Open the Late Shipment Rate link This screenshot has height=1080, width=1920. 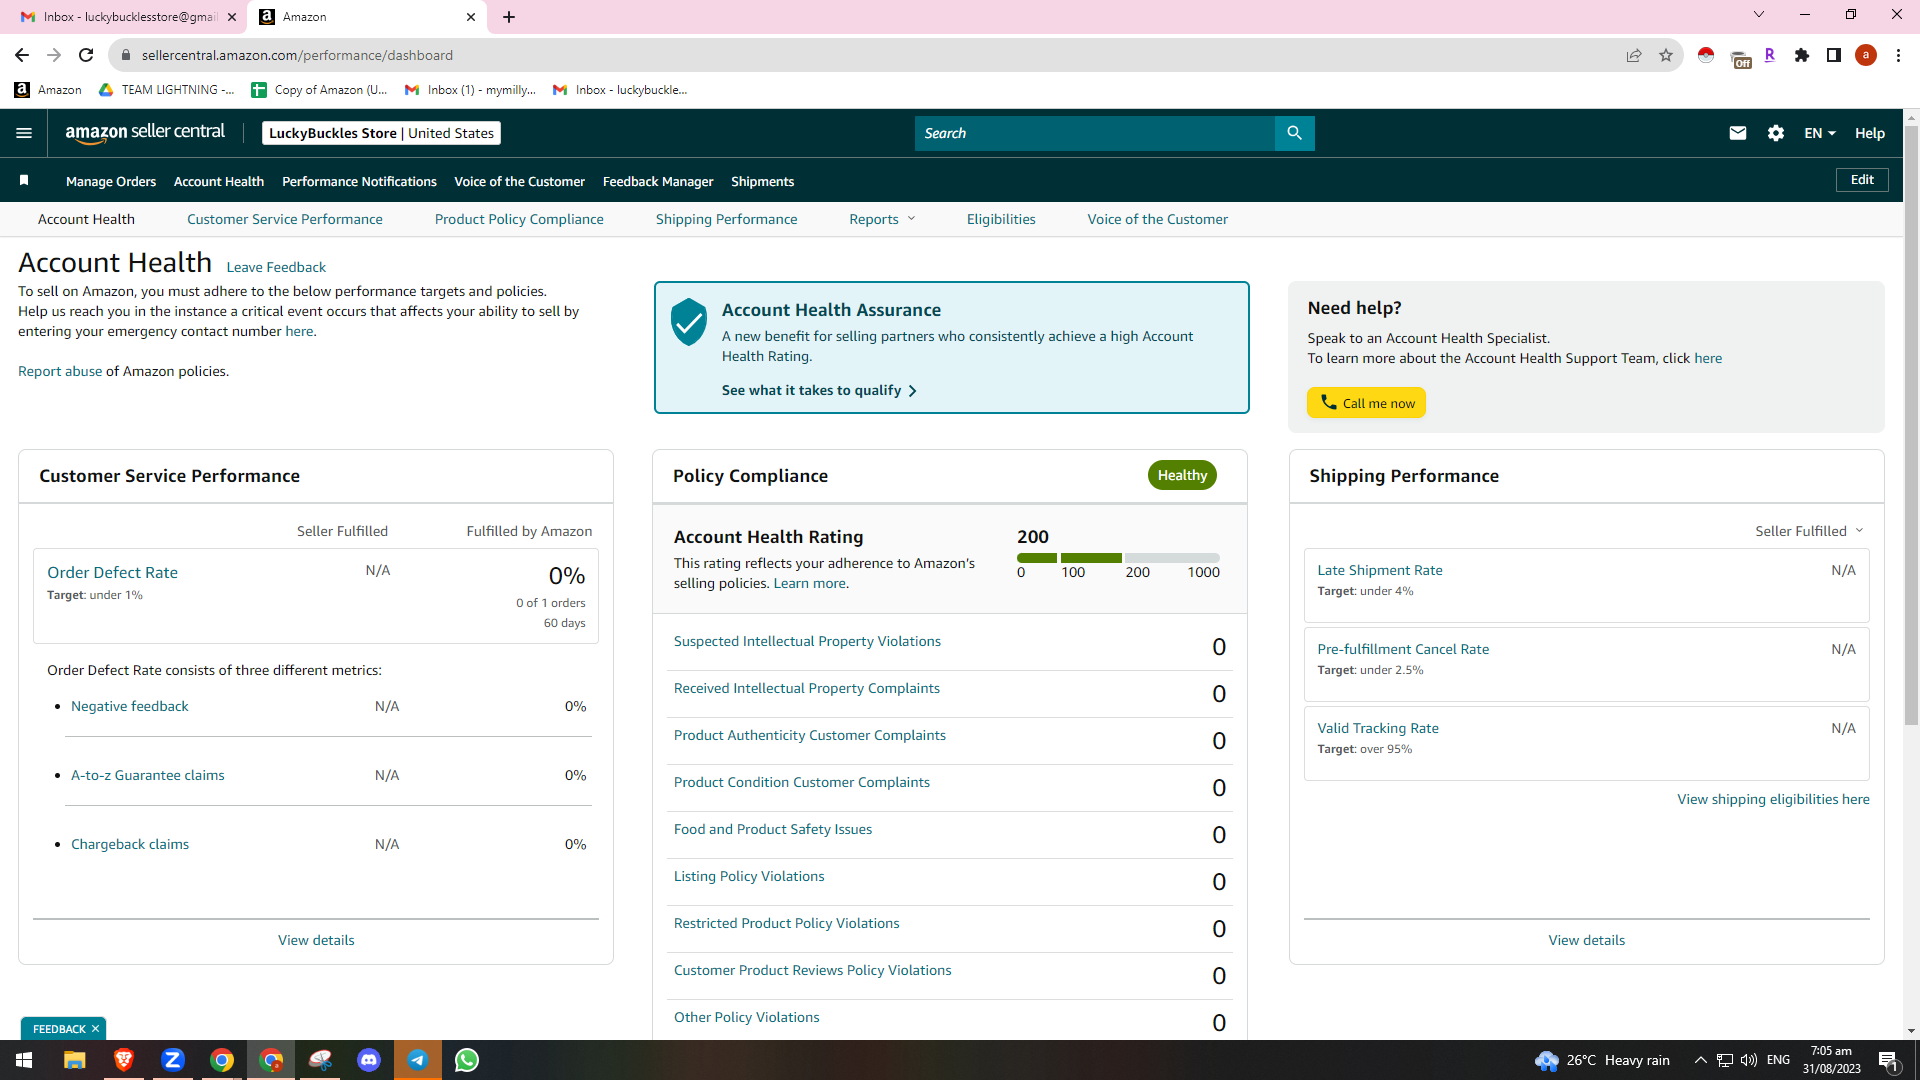[x=1380, y=570]
